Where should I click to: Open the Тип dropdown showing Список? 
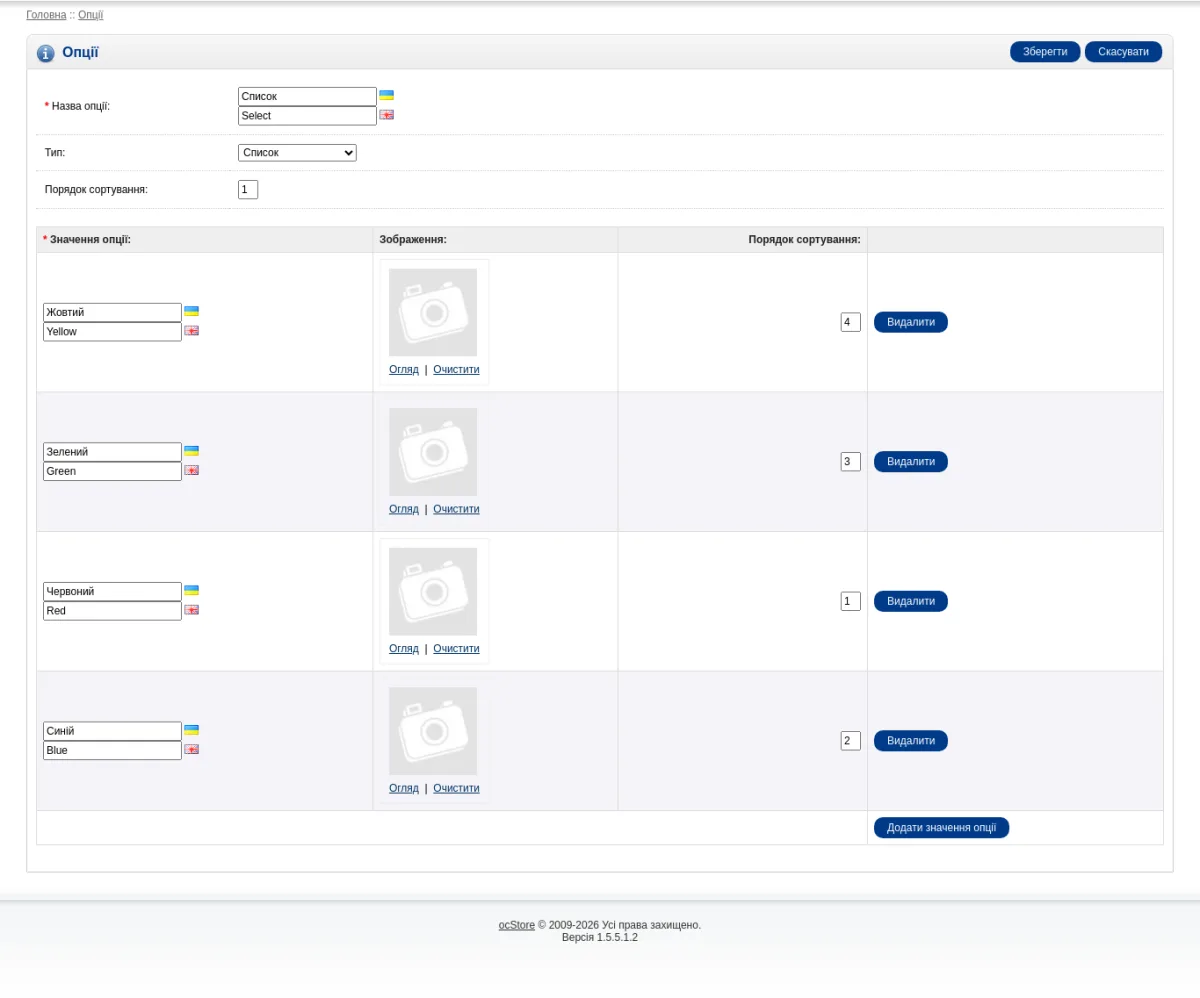click(x=297, y=153)
